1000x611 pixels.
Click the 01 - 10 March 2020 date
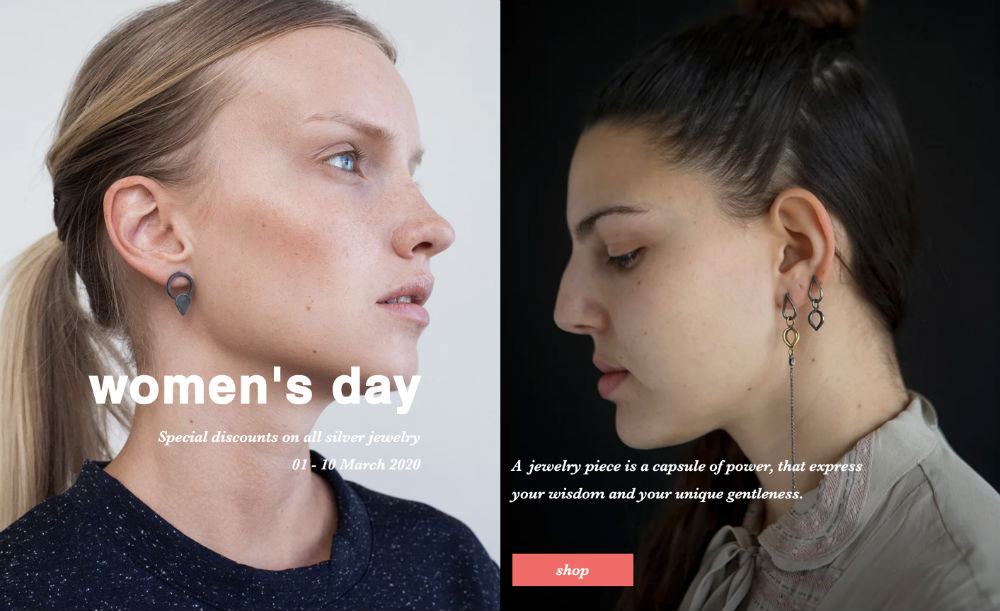coord(356,464)
